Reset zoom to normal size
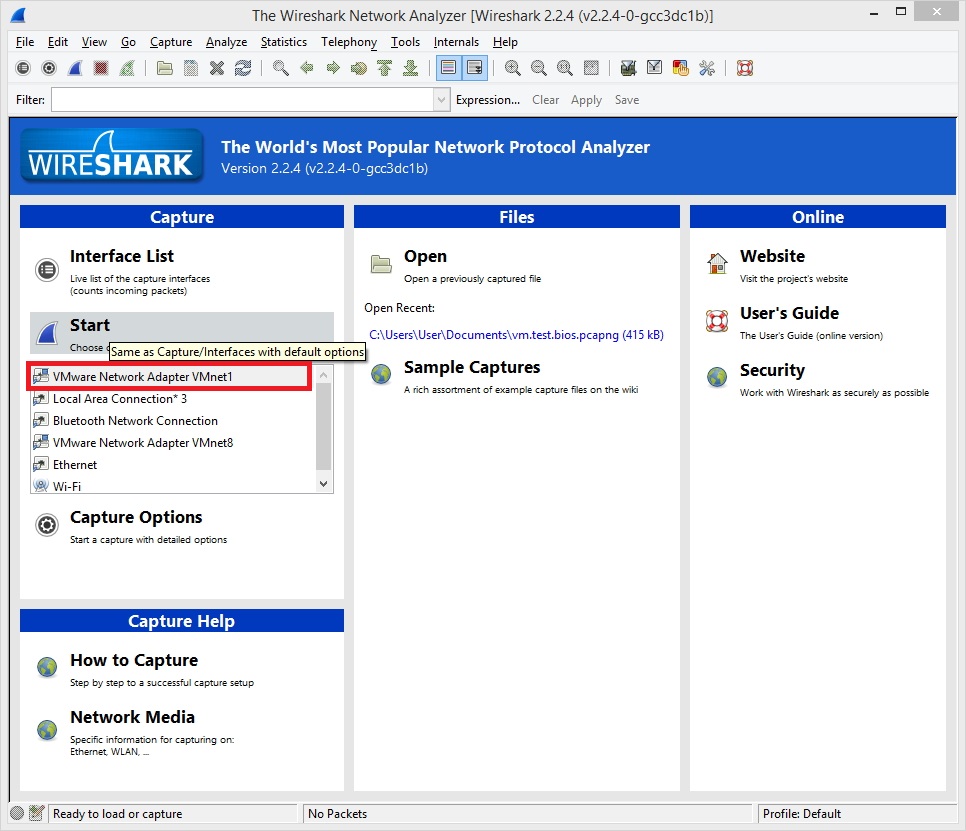This screenshot has width=966, height=831. point(564,68)
